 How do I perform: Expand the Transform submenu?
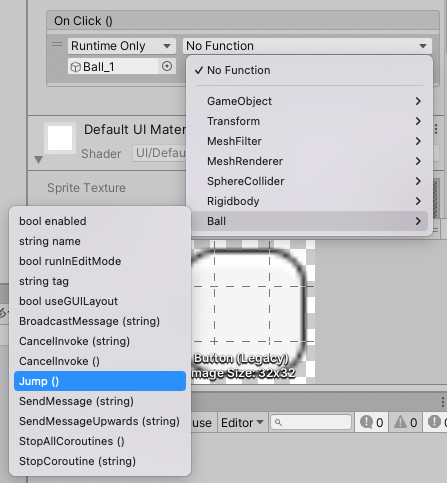[x=309, y=121]
